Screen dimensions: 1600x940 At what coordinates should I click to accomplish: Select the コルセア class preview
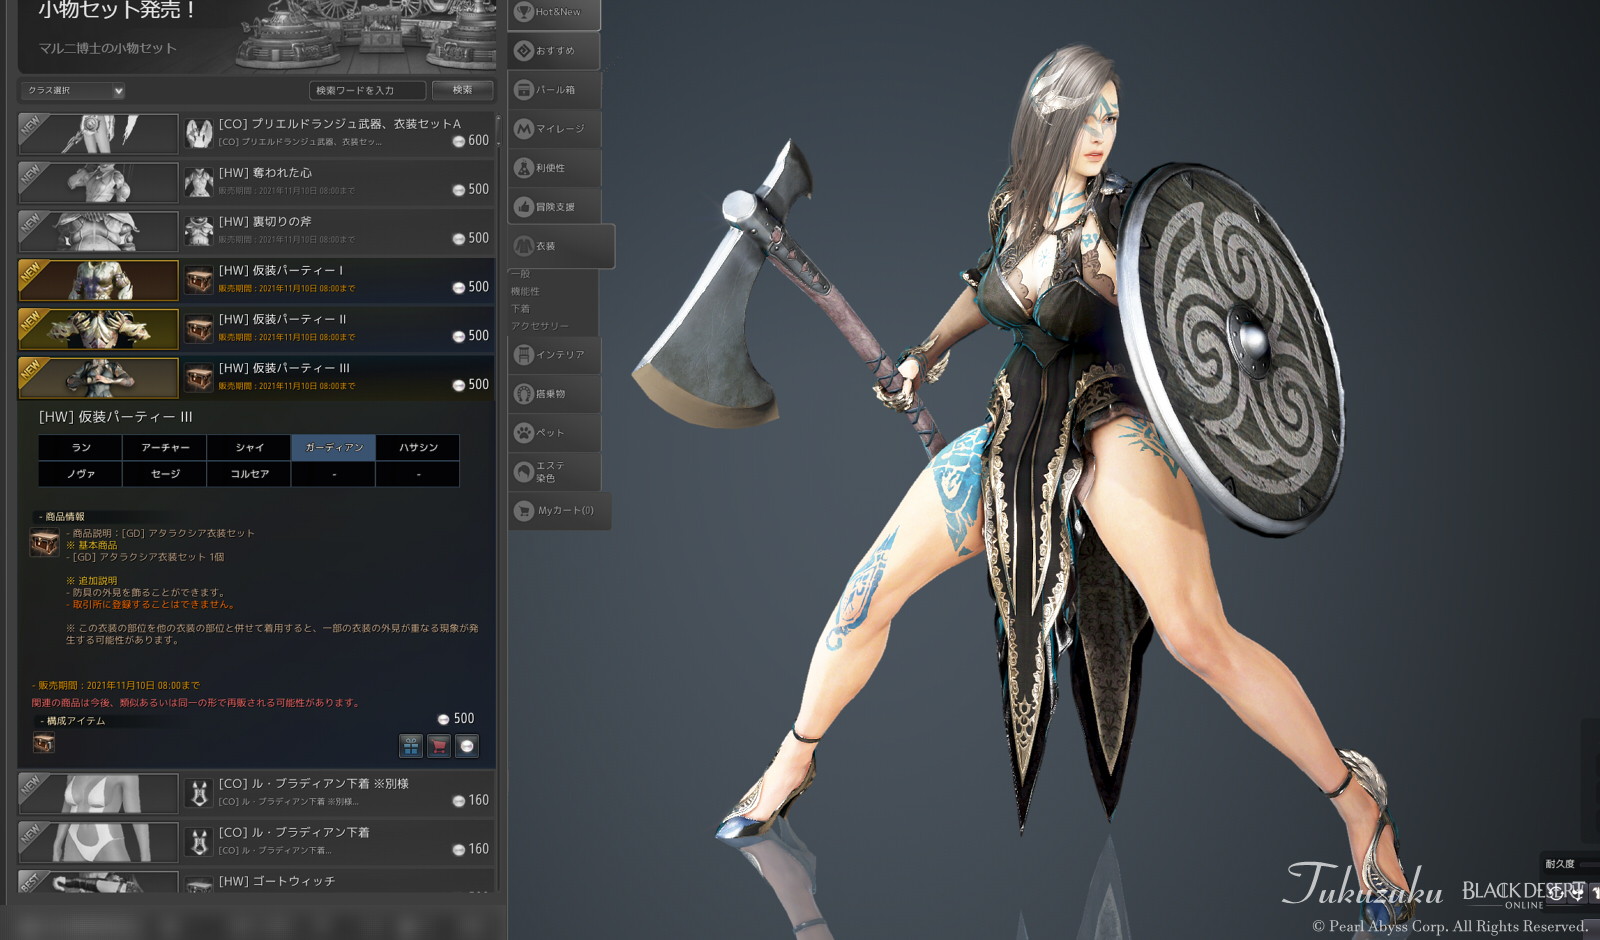coord(249,474)
